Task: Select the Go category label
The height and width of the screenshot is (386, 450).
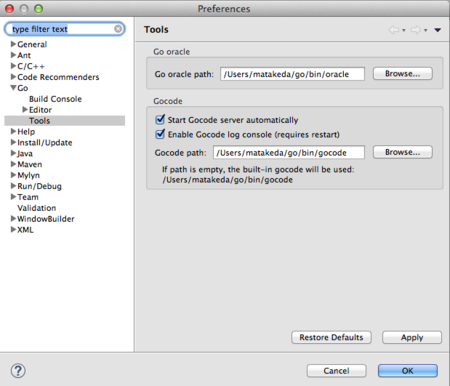Action: pos(23,88)
